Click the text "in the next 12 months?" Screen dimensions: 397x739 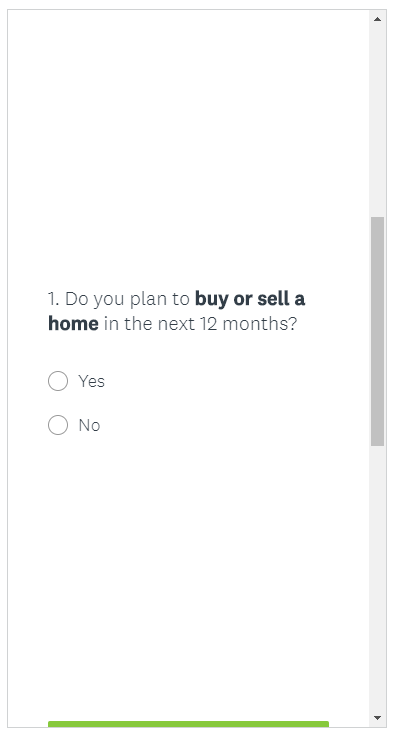200,324
